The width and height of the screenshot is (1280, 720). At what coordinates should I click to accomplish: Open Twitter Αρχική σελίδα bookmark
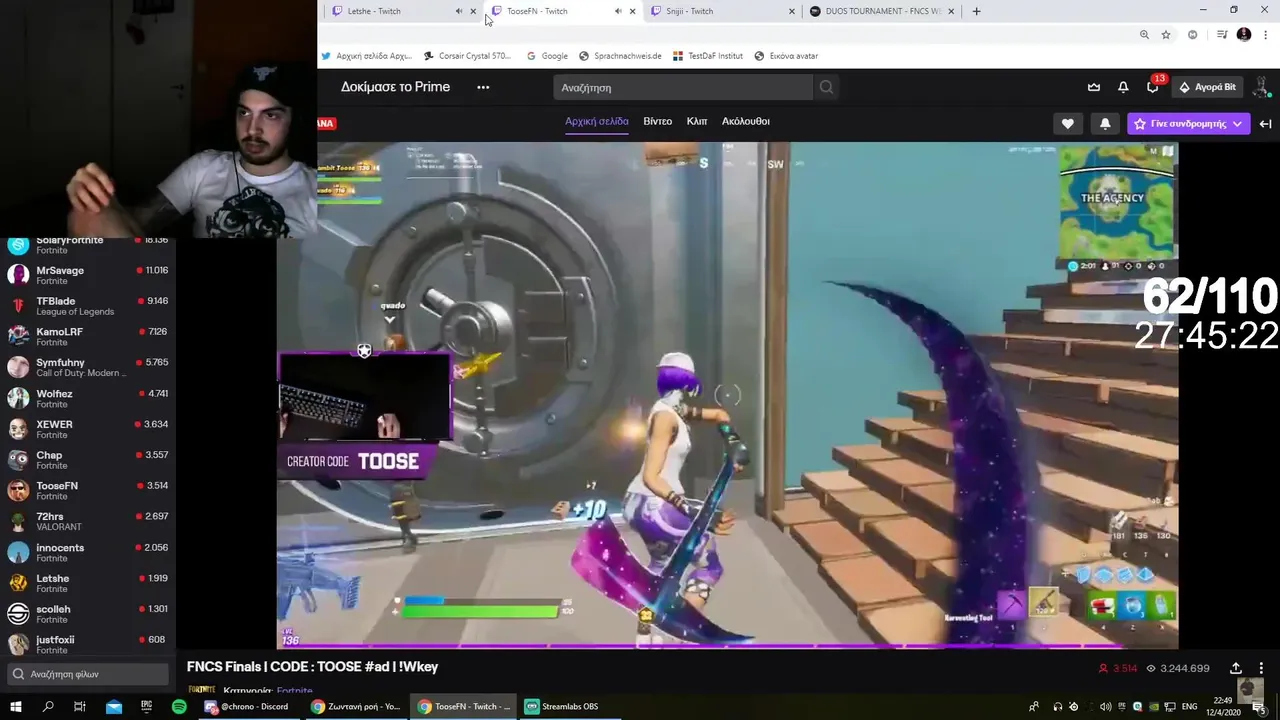[x=366, y=56]
